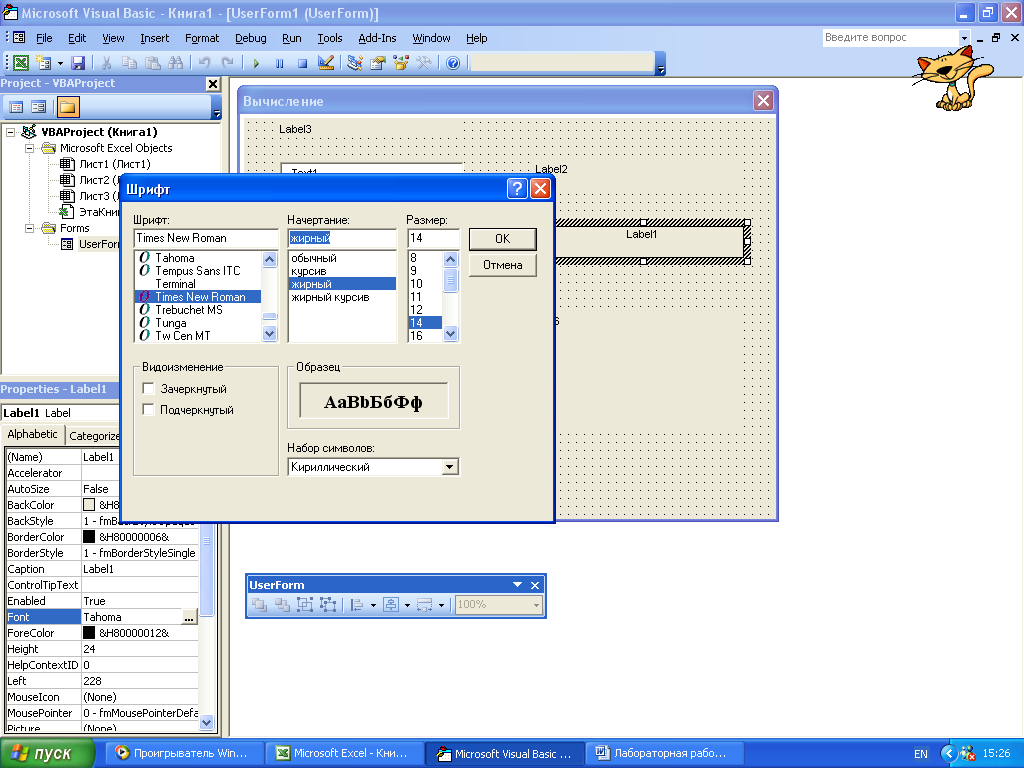Click the Paste toolbar icon
Viewport: 1024px width, 768px height.
[152, 63]
